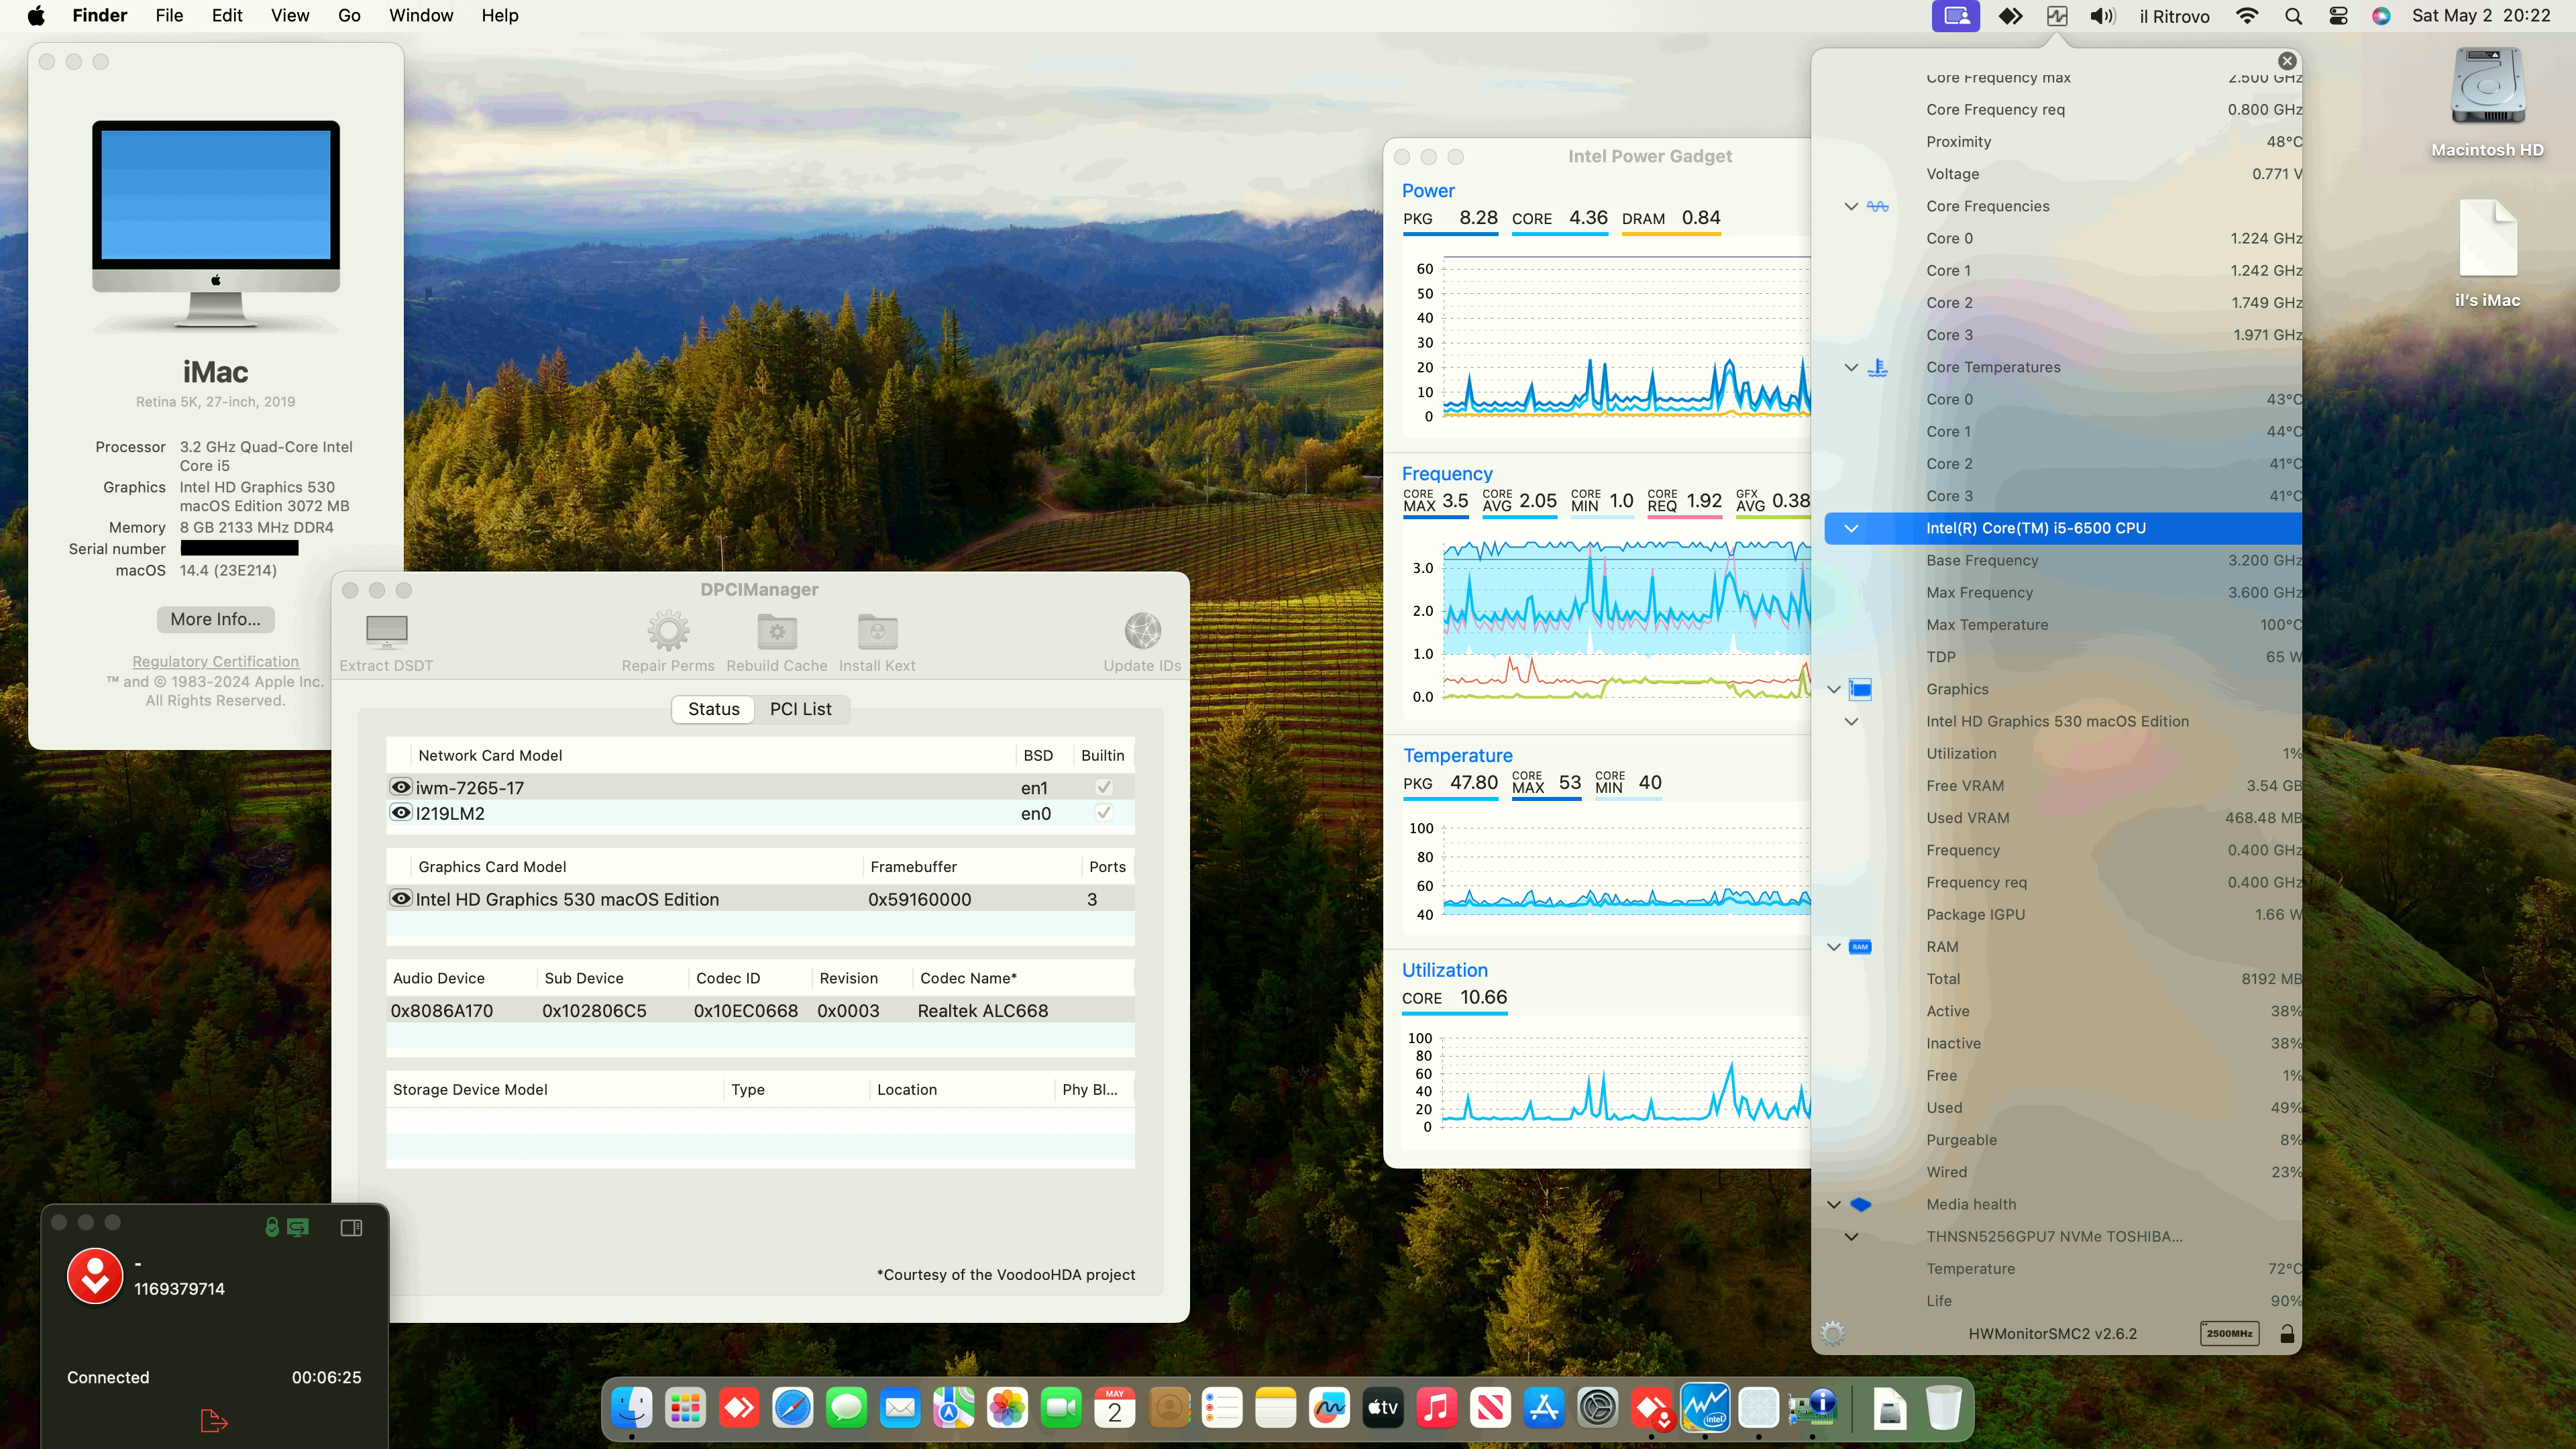
Task: Toggle Builtin checkbox for iwm-7265-17
Action: (x=1103, y=787)
